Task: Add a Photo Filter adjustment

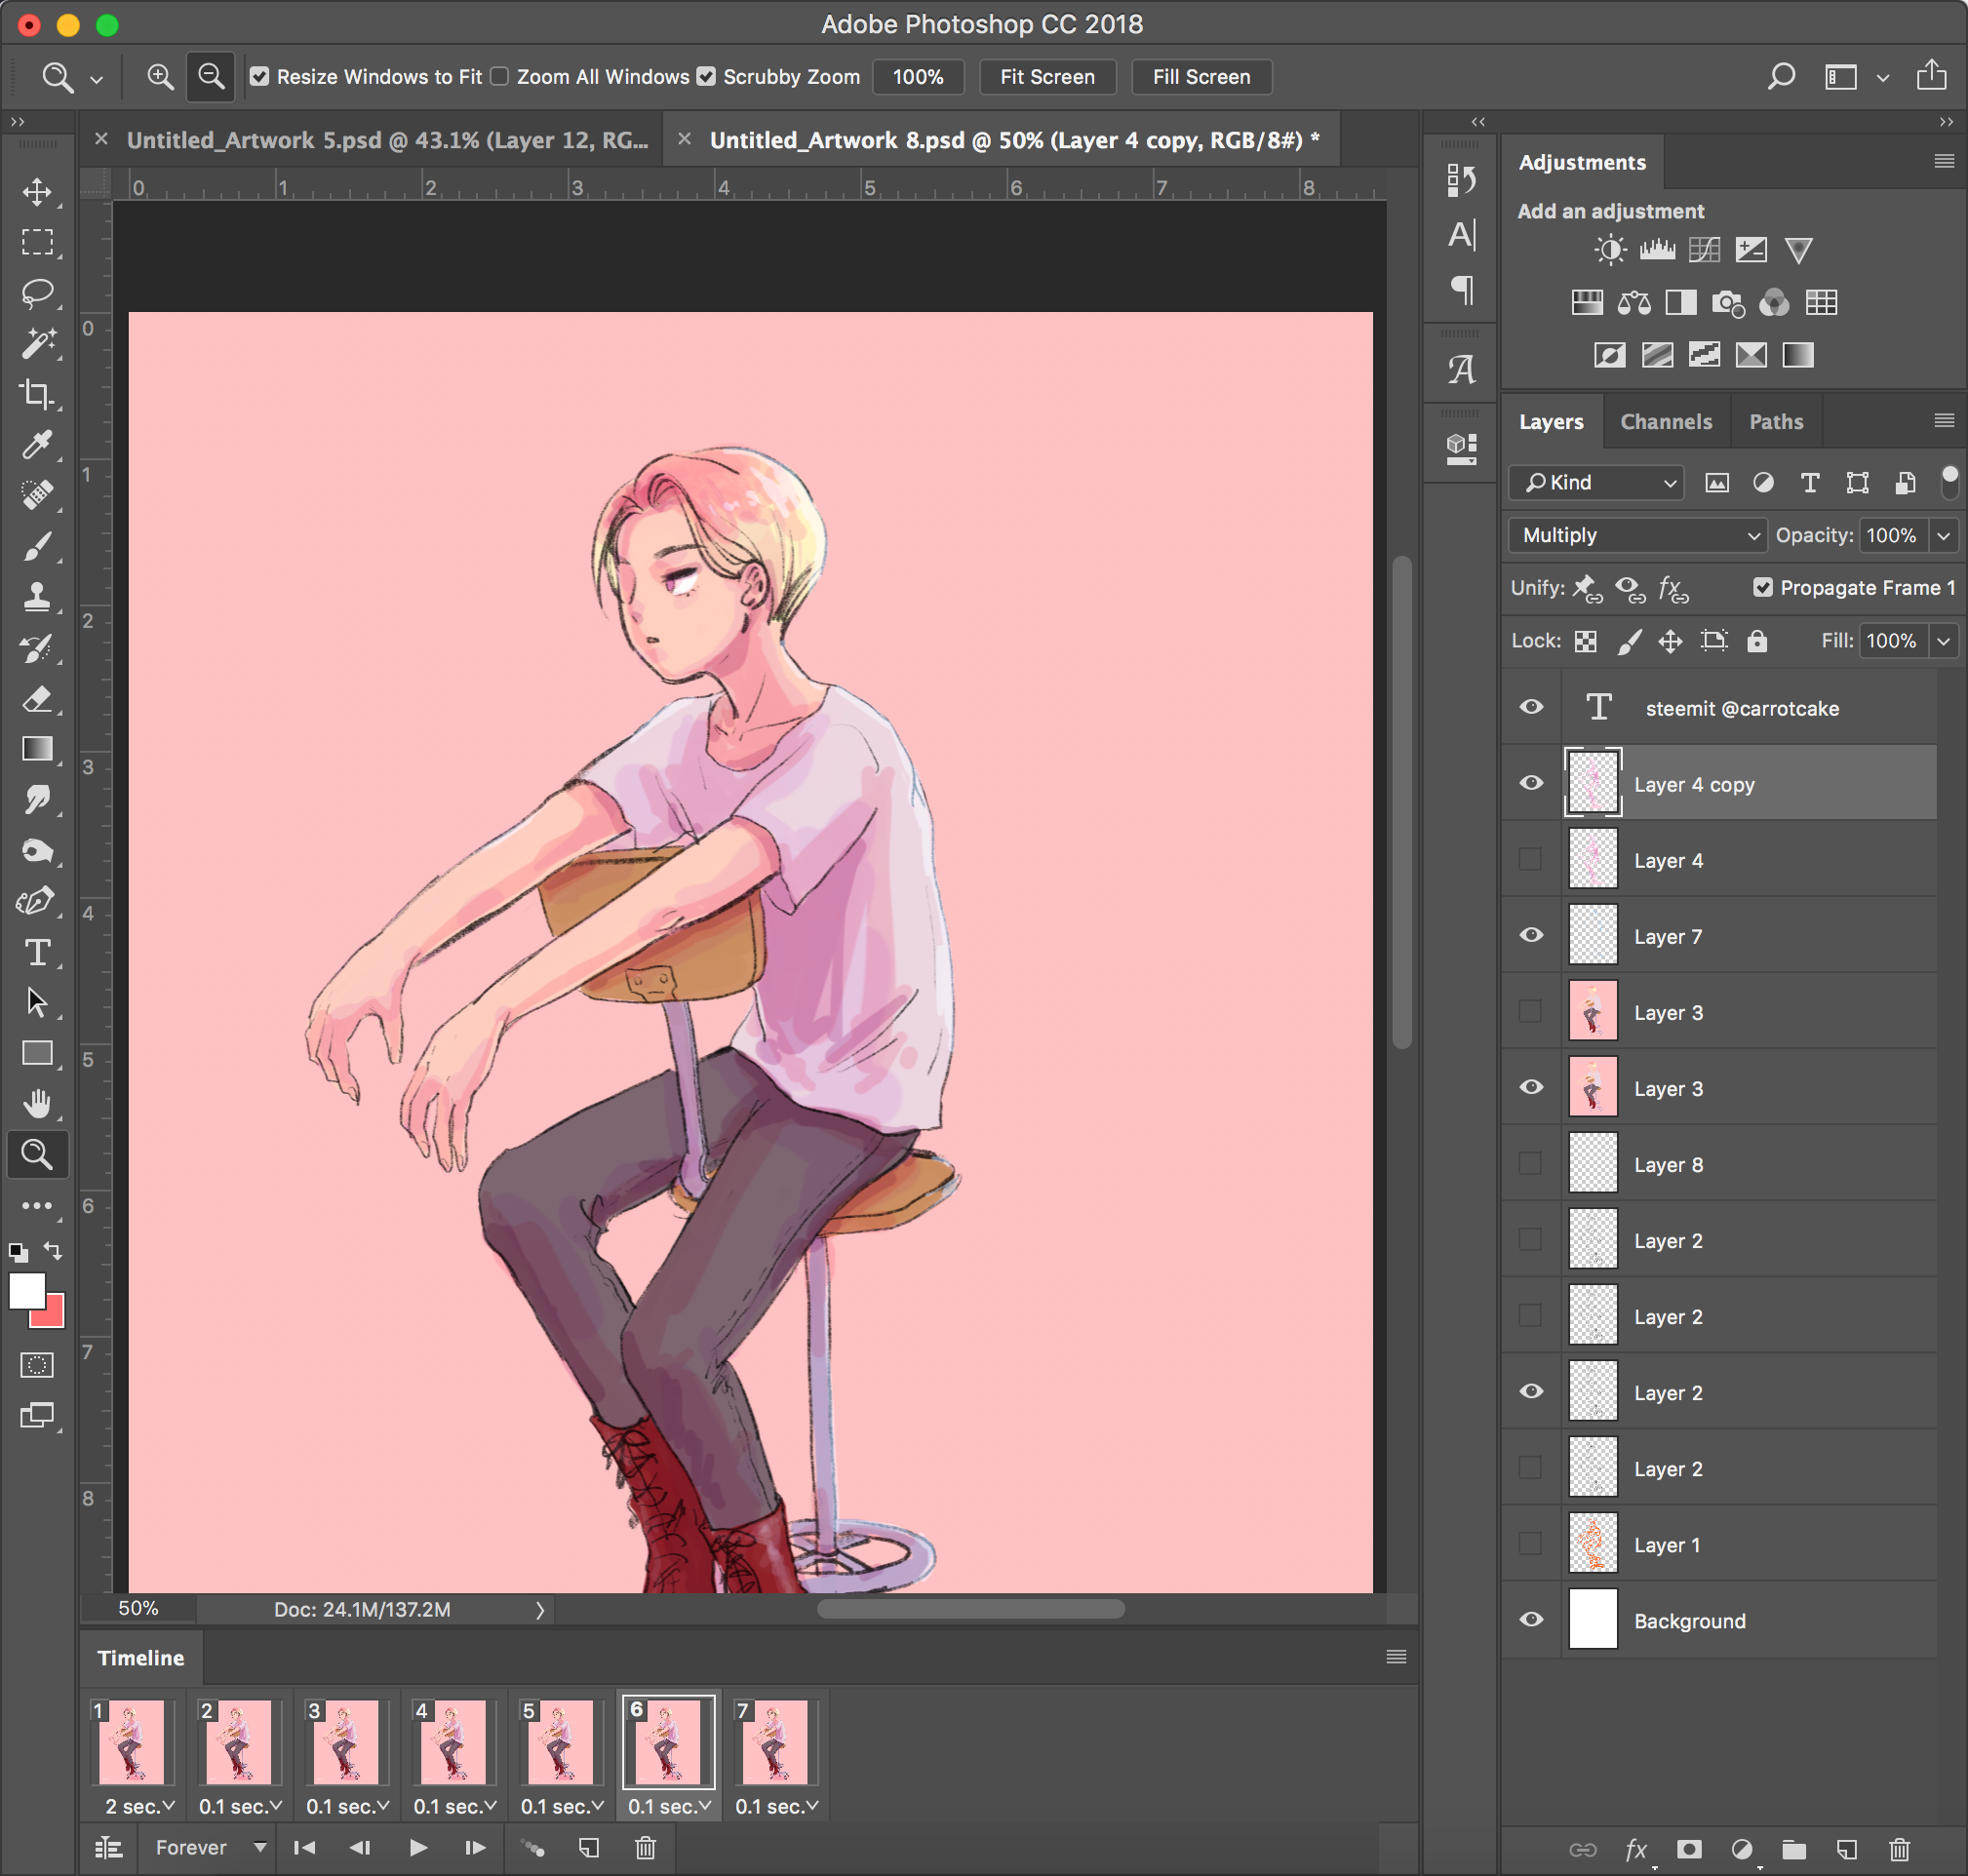Action: coord(1727,303)
